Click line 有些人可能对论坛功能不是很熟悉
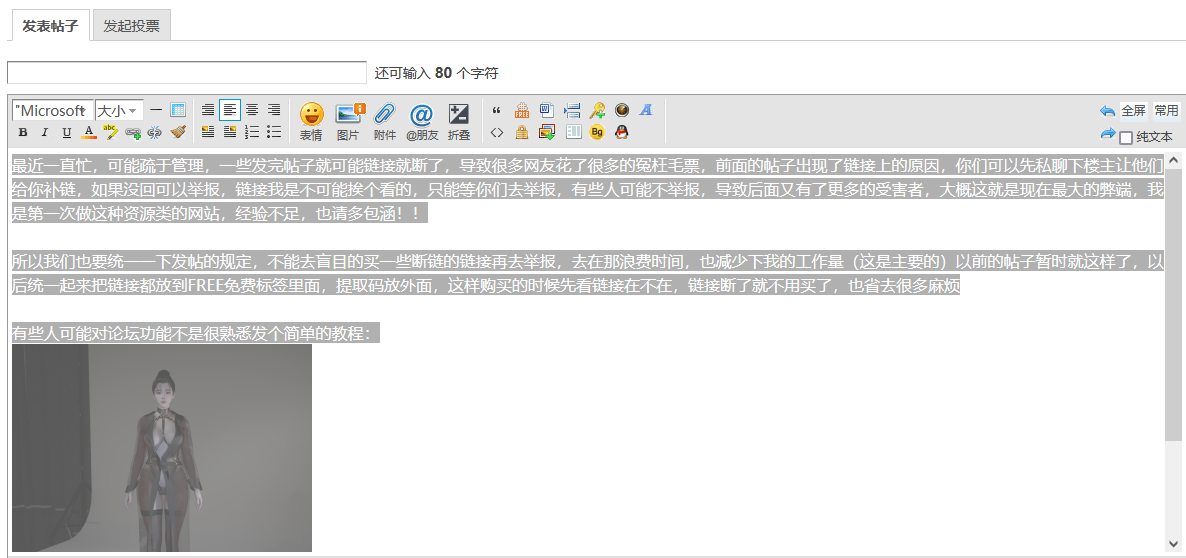This screenshot has height=558, width=1186. [x=195, y=333]
